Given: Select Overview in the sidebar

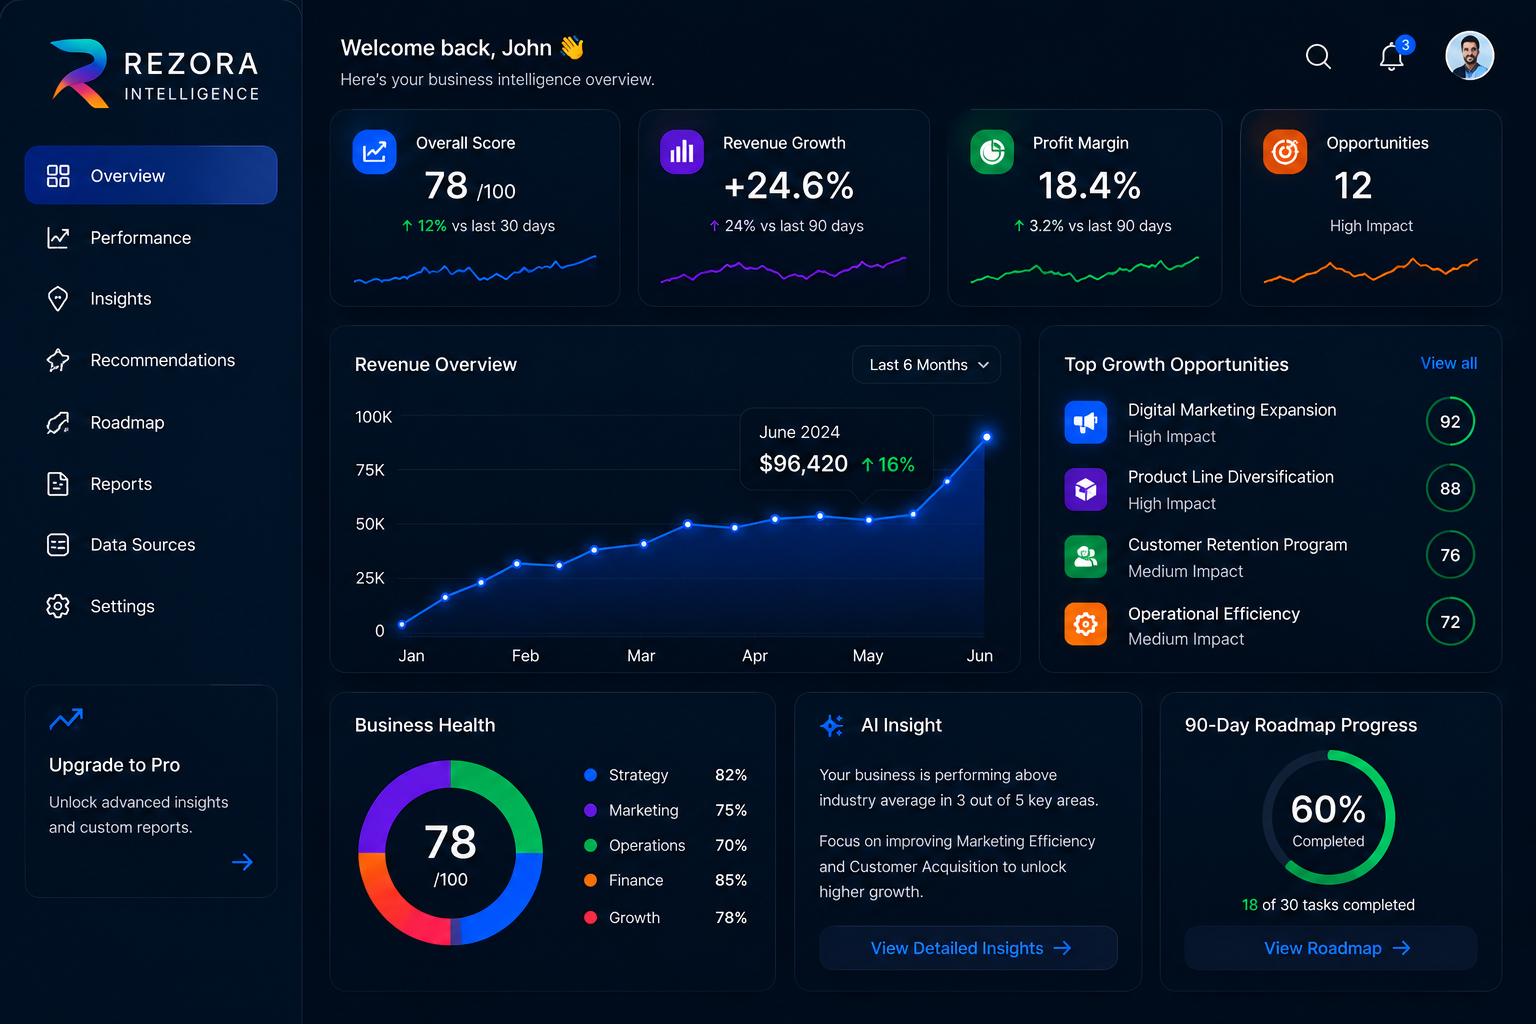Looking at the screenshot, I should [151, 175].
